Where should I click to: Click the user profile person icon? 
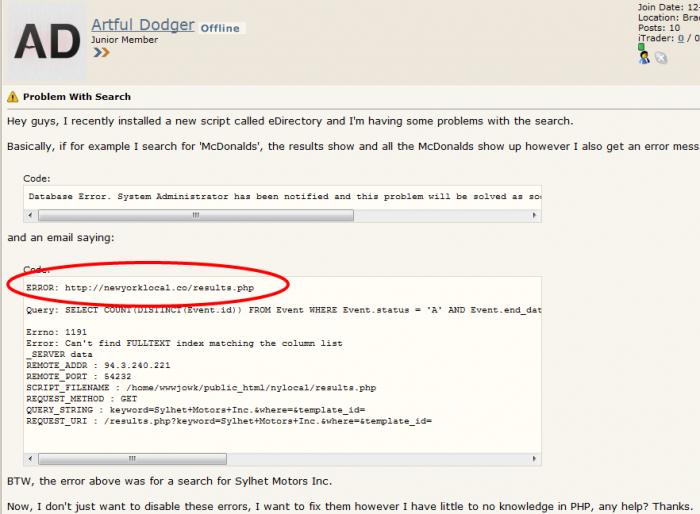click(644, 58)
